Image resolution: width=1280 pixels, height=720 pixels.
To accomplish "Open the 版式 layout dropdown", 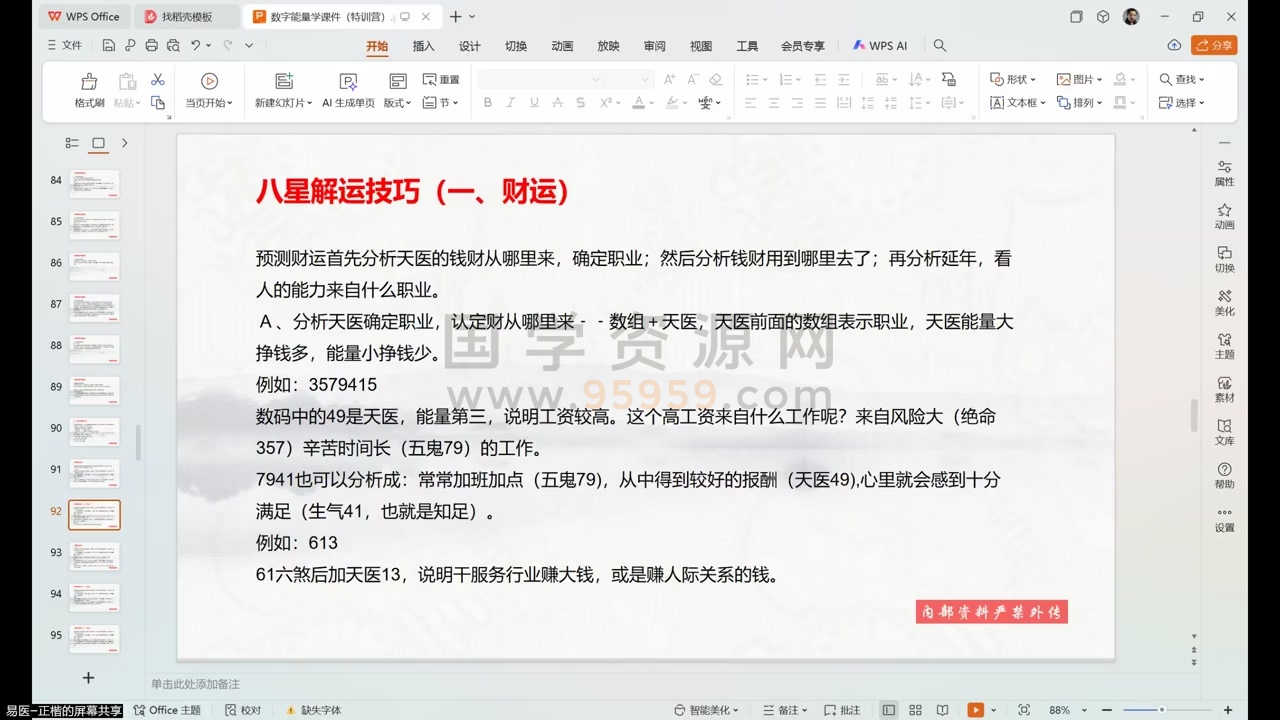I will coord(397,103).
